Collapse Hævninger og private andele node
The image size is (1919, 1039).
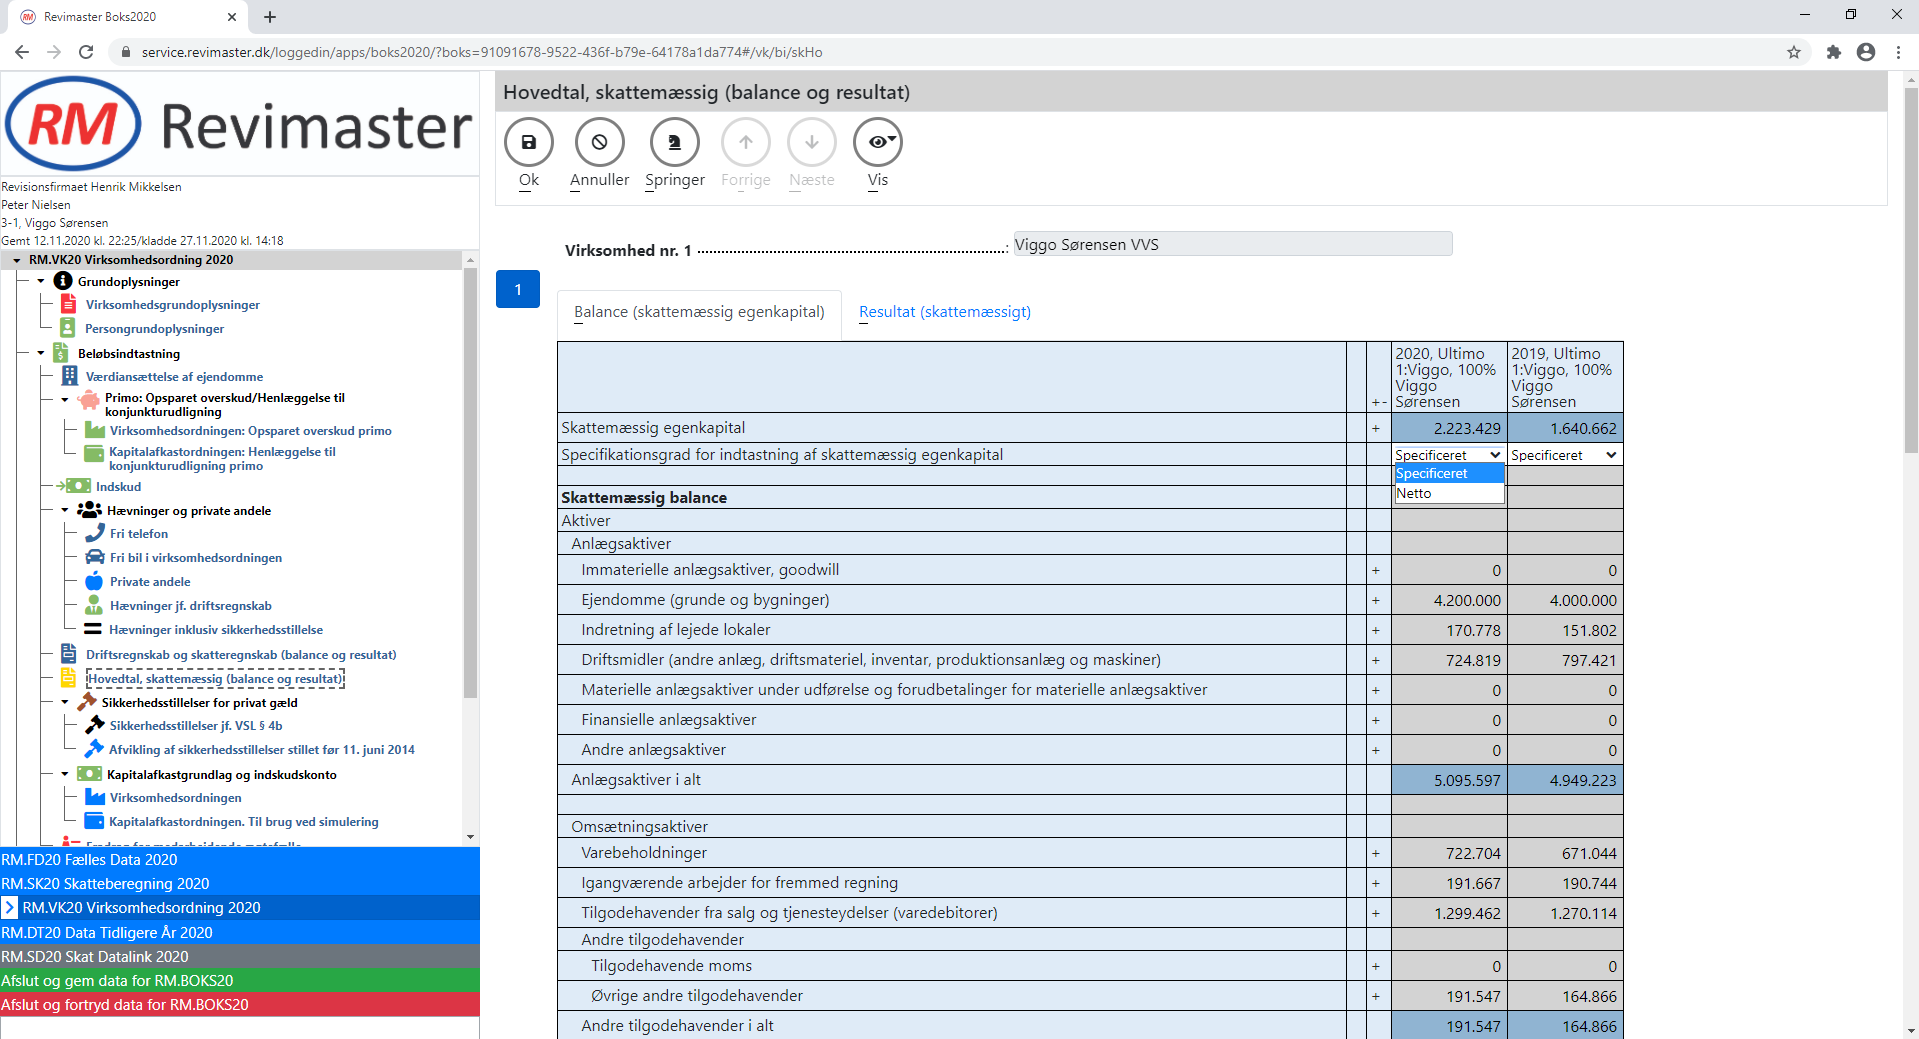click(65, 511)
